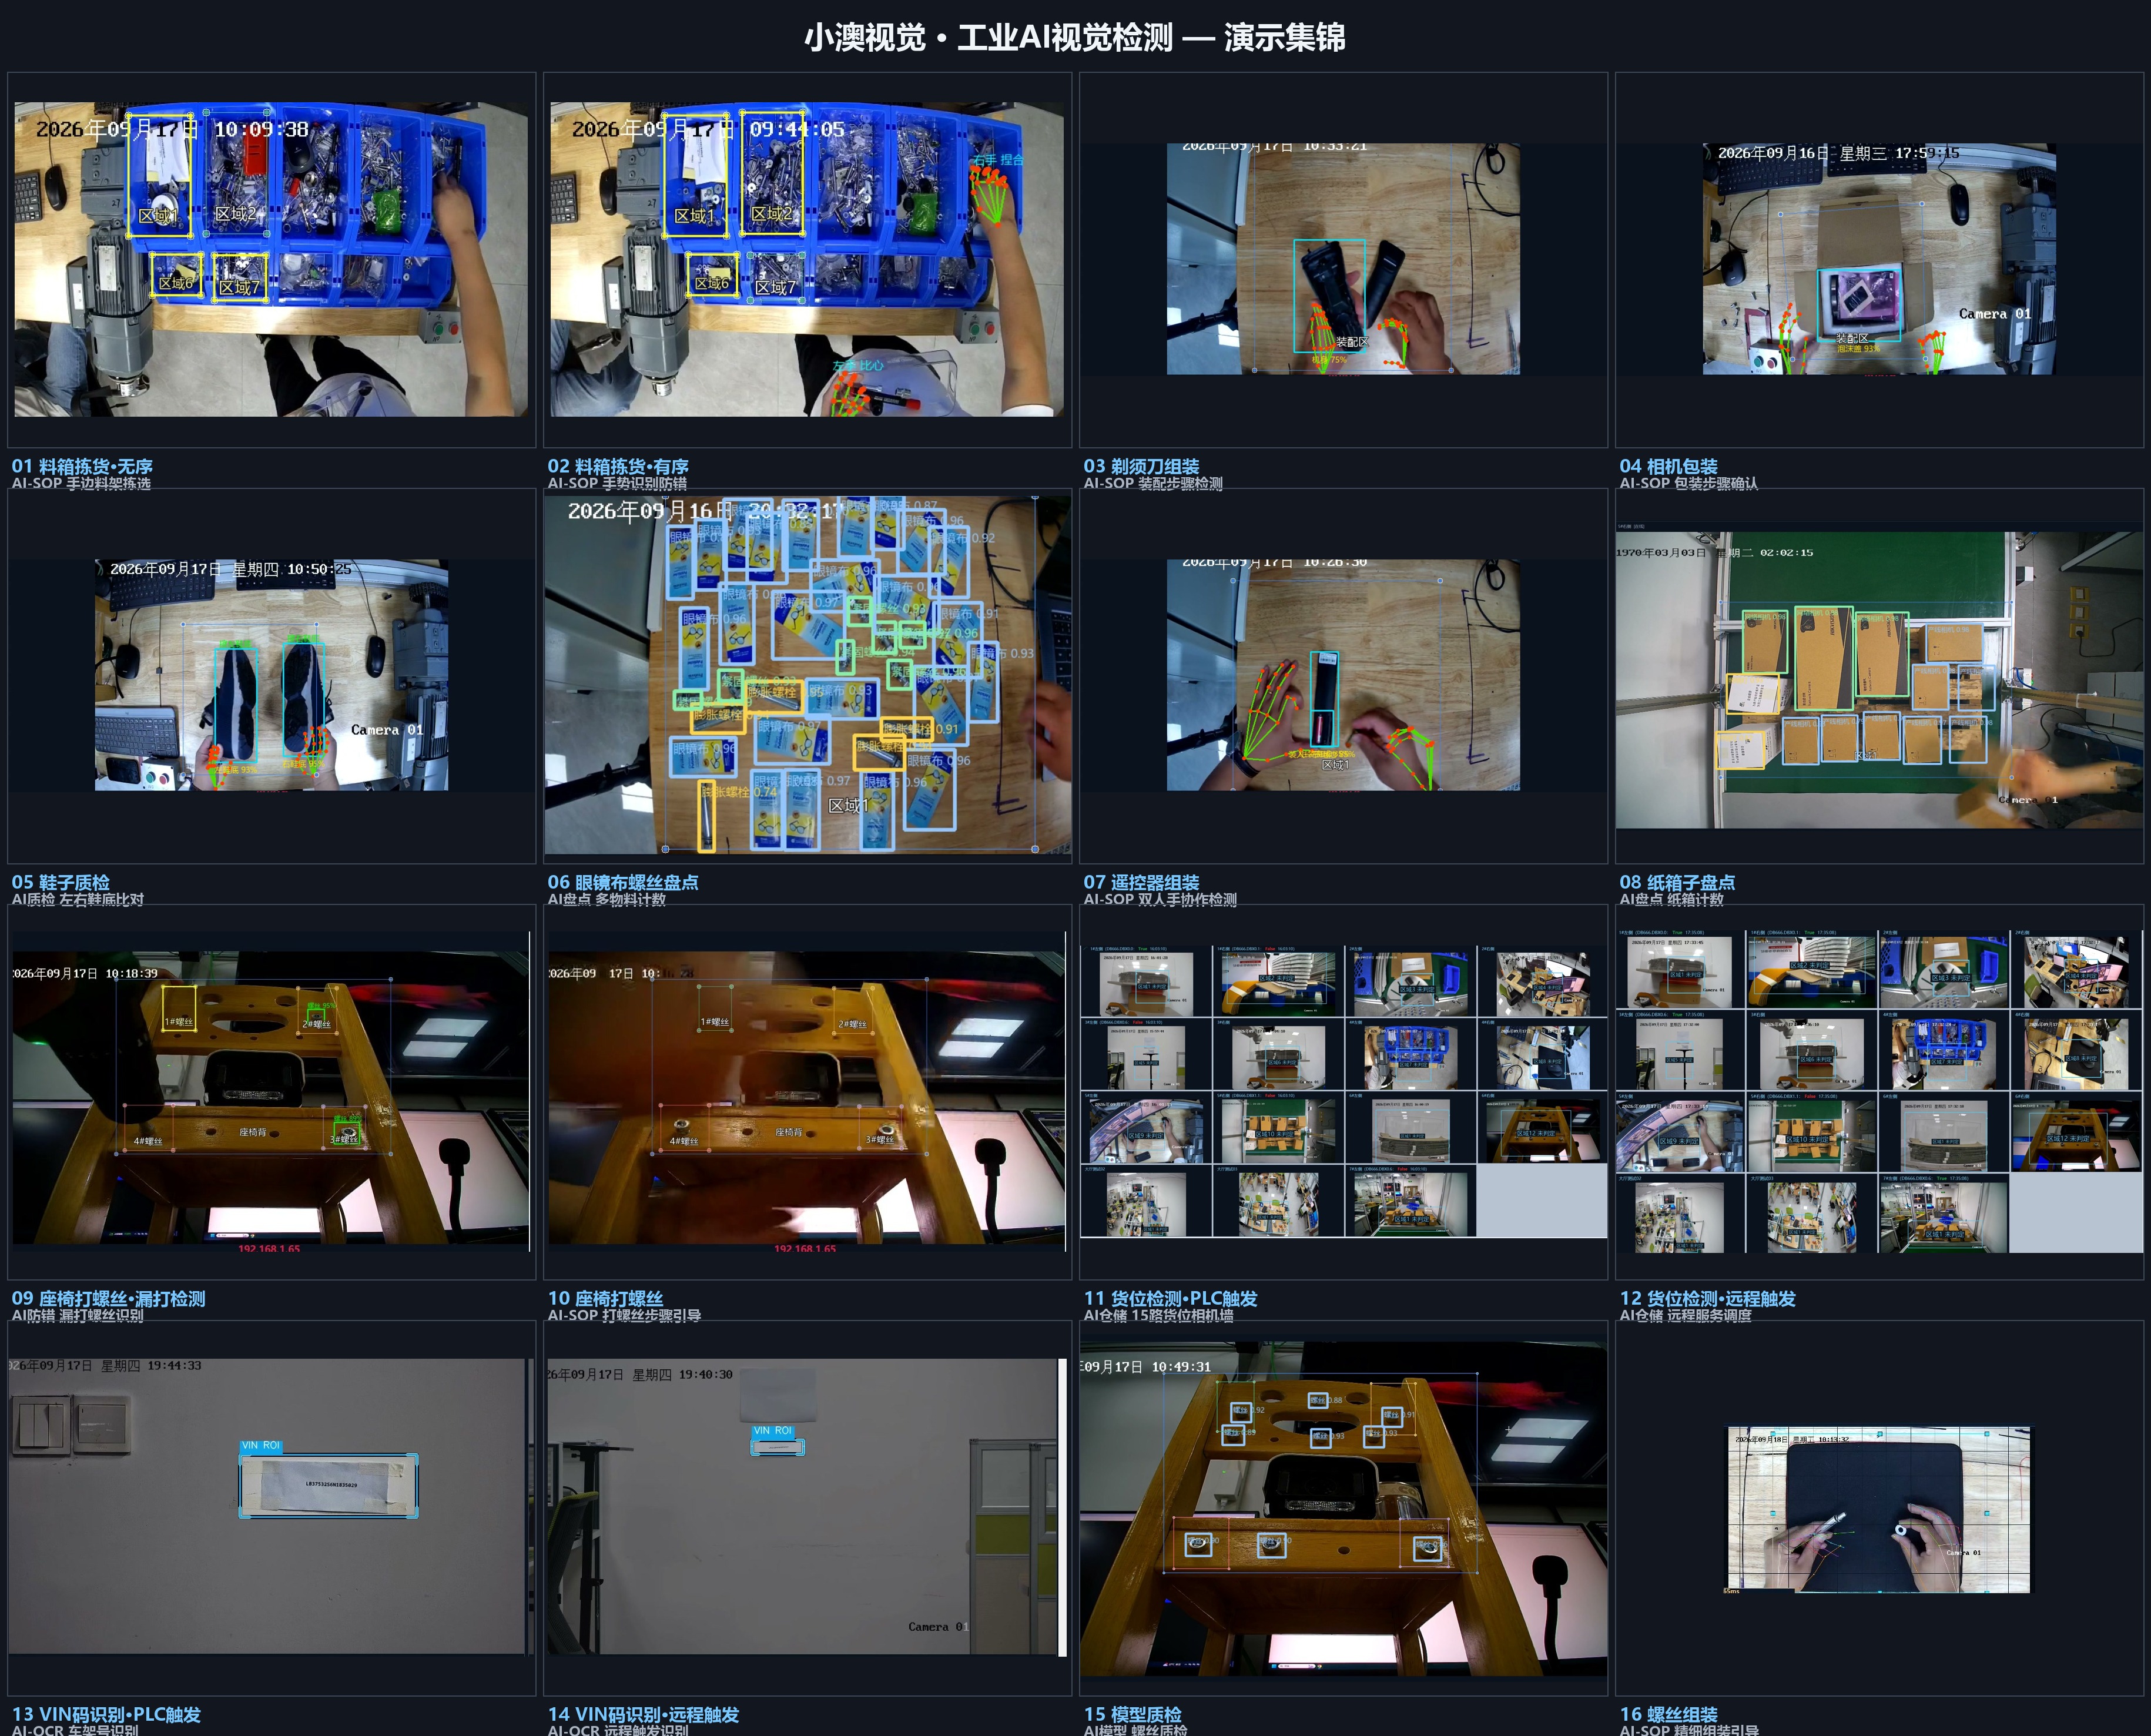Click the subtitle AI仓储 15路货位相机墙
The image size is (2151, 1736).
(x=1158, y=1315)
